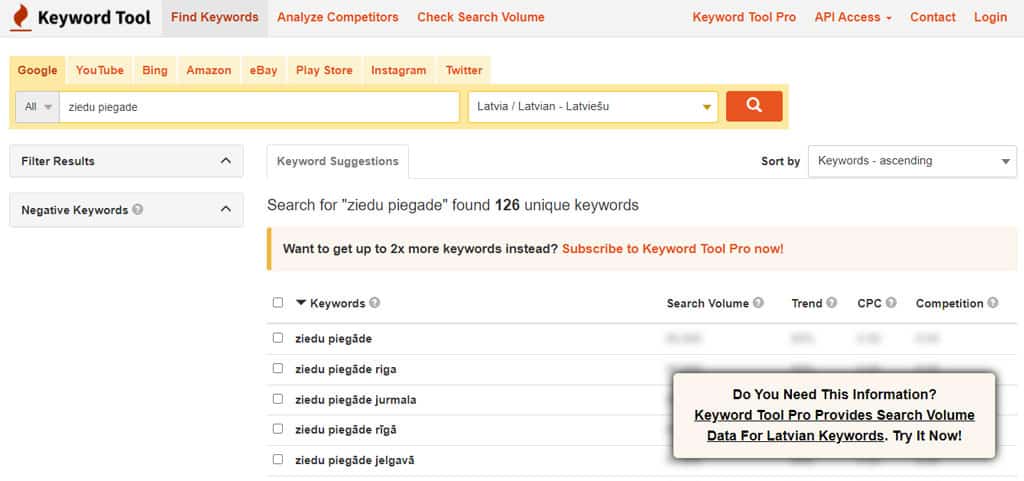Click the 'ziedu piegāde jurmala' keyword text
Screen dimensions: 1024x481
tap(355, 399)
